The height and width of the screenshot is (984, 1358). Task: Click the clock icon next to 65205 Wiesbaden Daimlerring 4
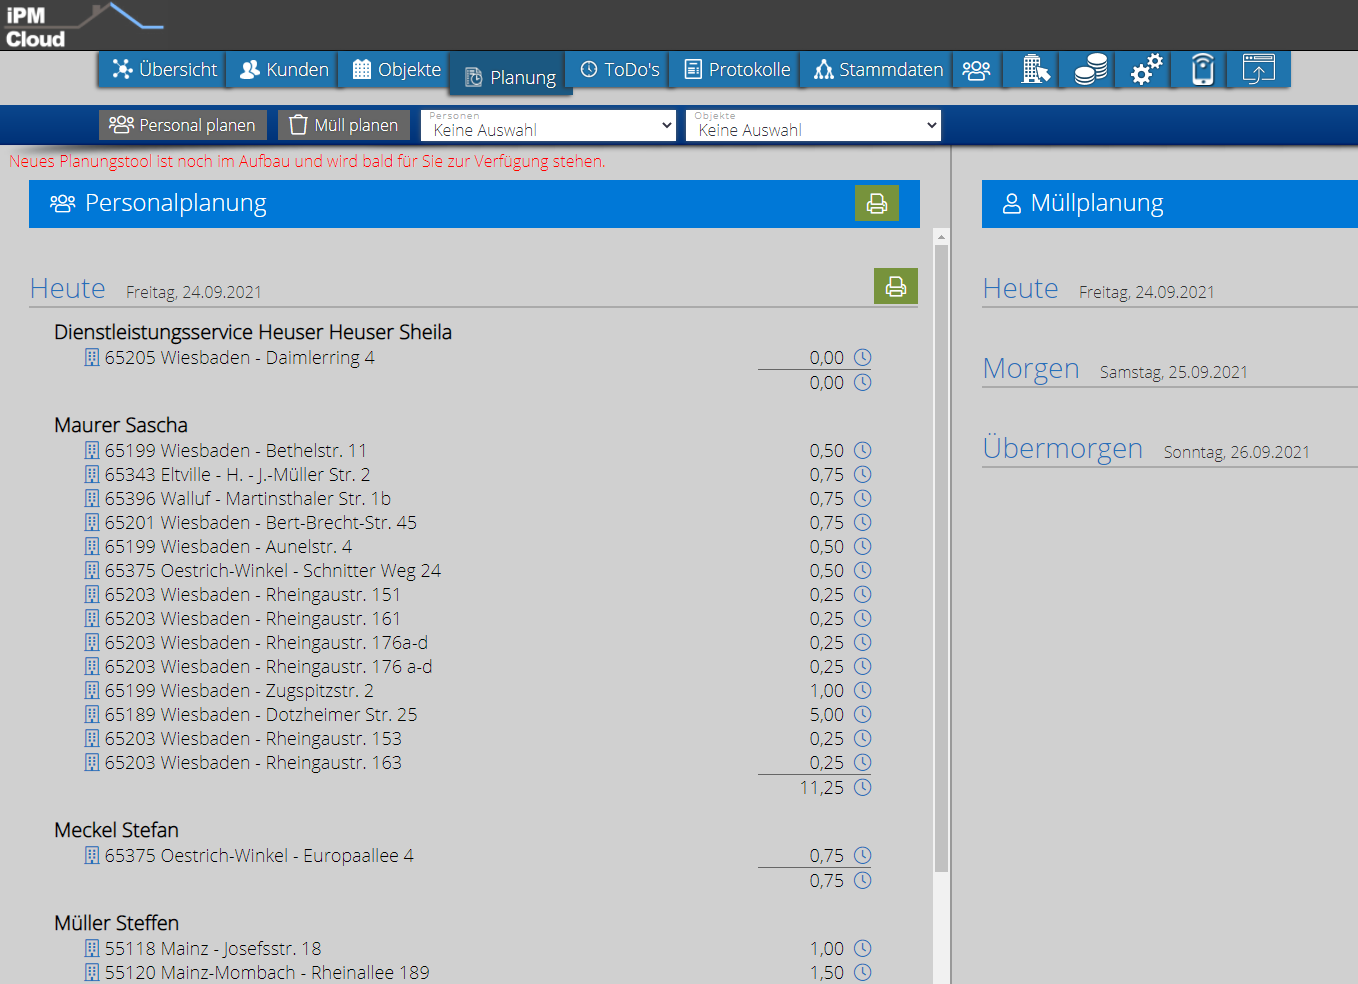coord(862,357)
